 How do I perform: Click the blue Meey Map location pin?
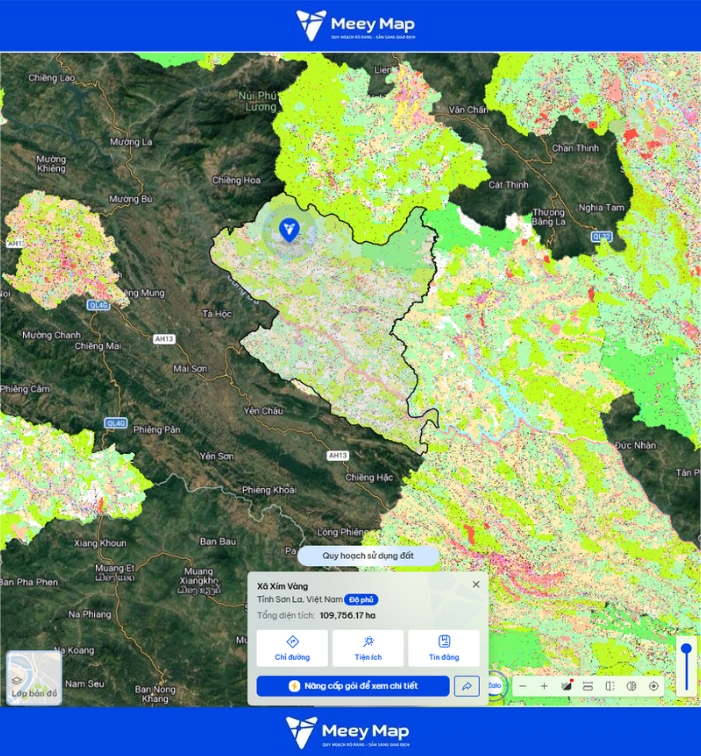pos(289,230)
